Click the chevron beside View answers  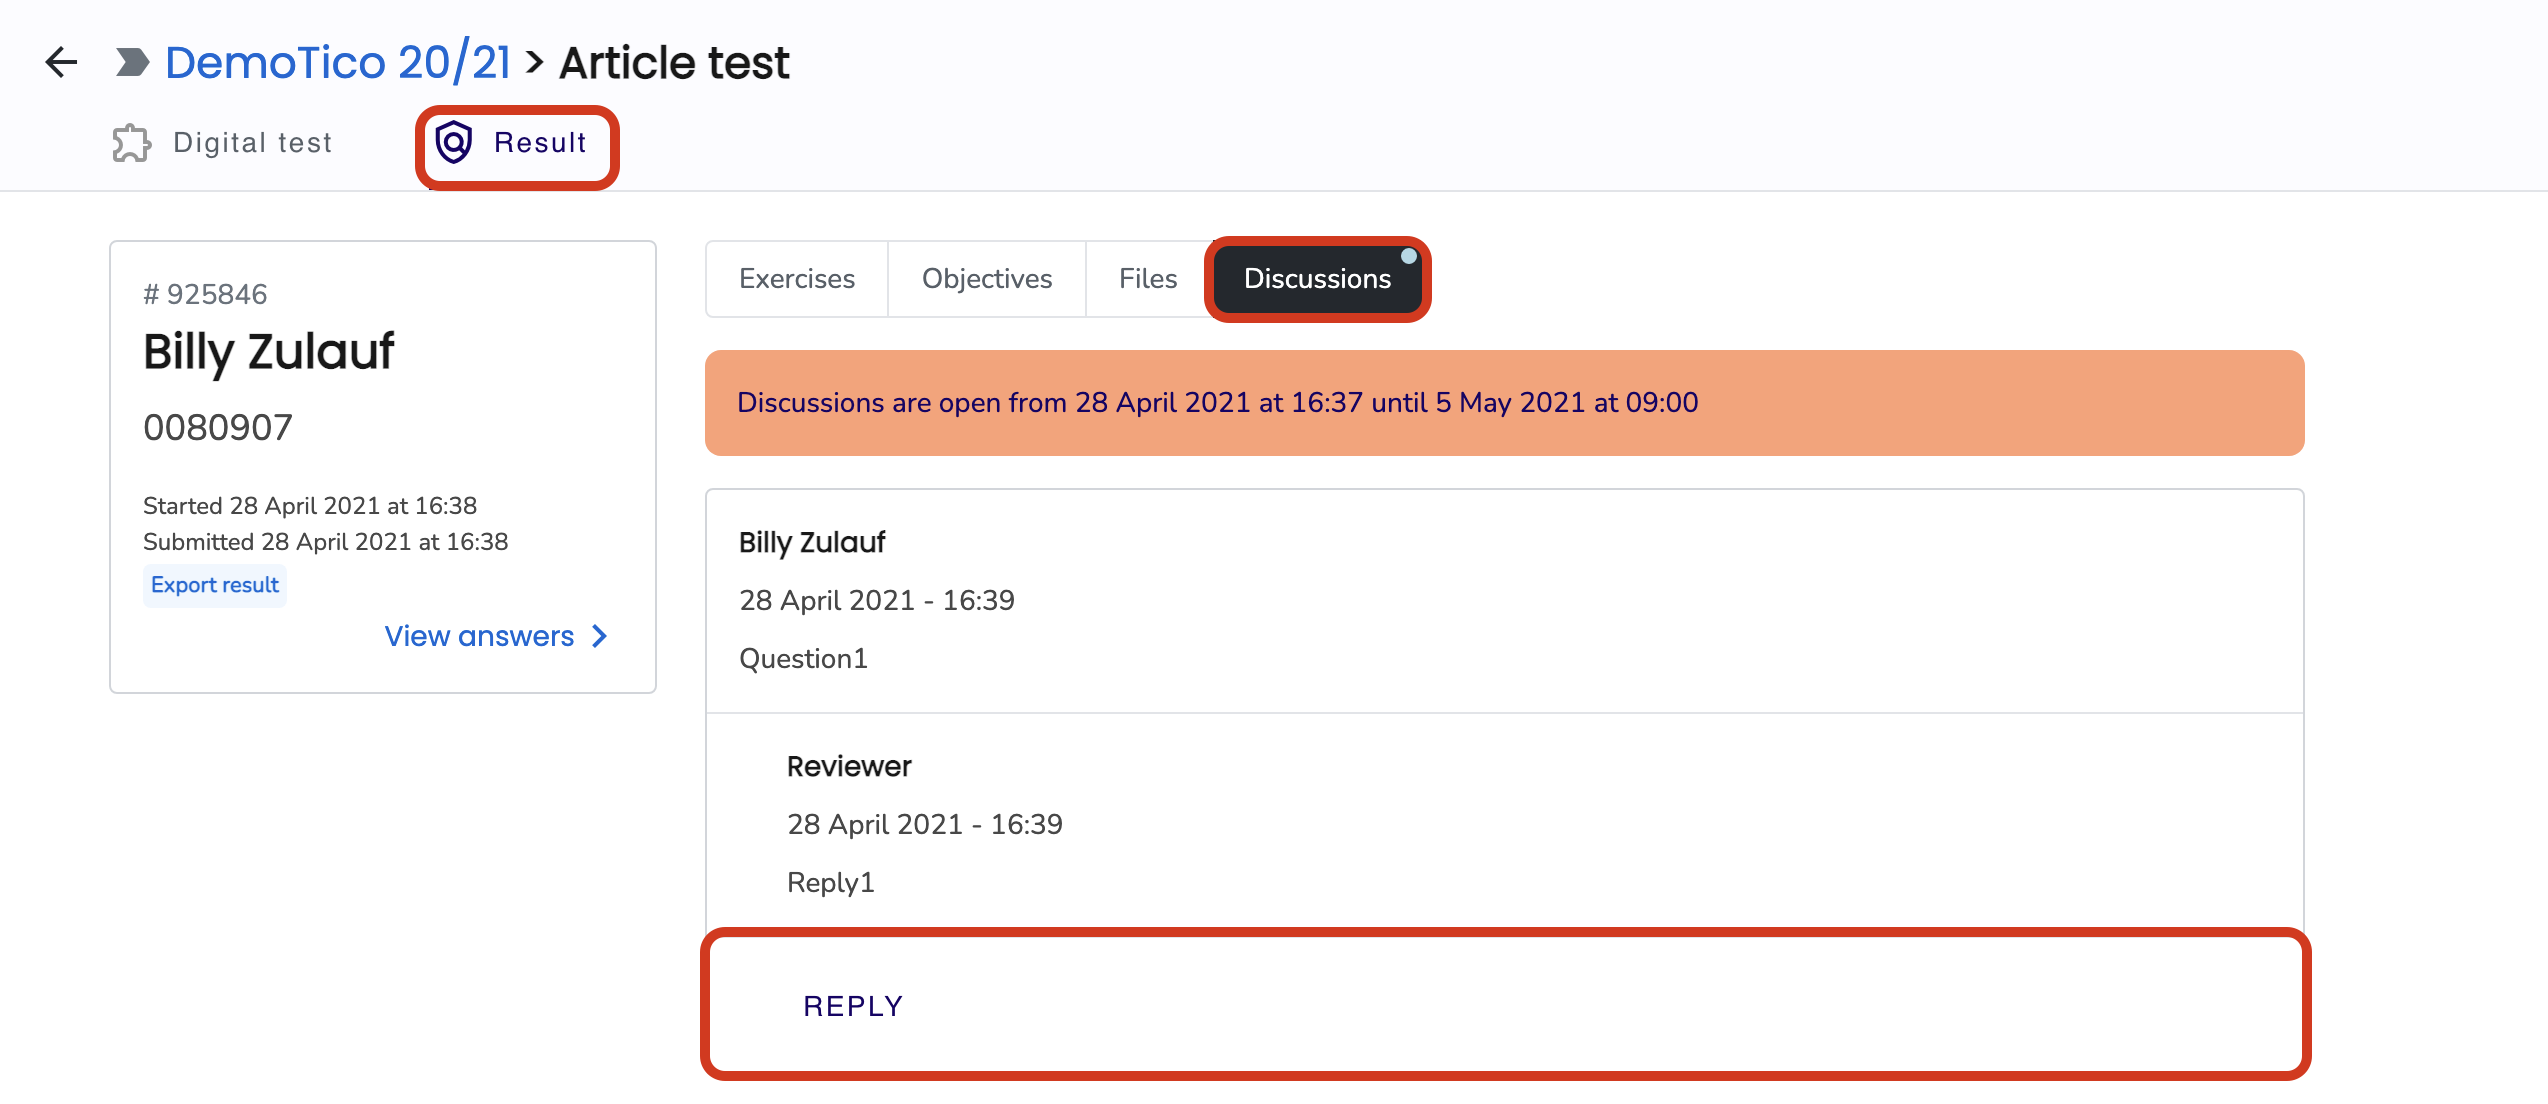tap(599, 636)
